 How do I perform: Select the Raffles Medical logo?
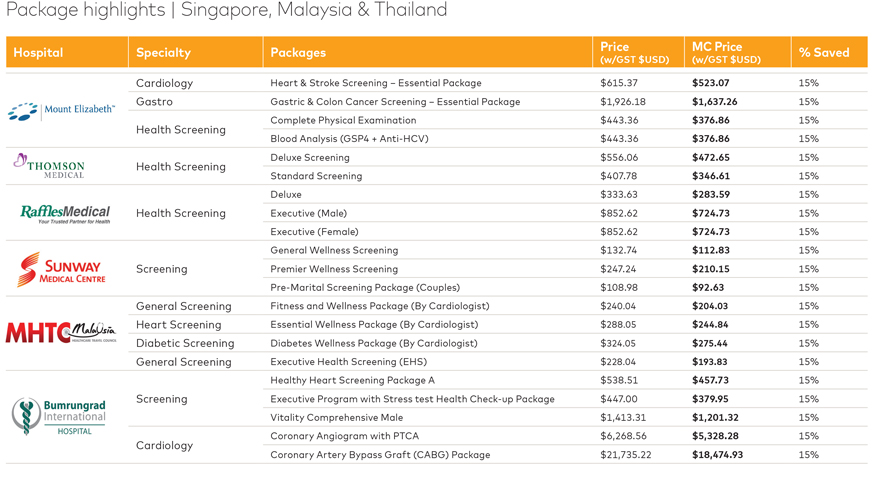point(65,213)
